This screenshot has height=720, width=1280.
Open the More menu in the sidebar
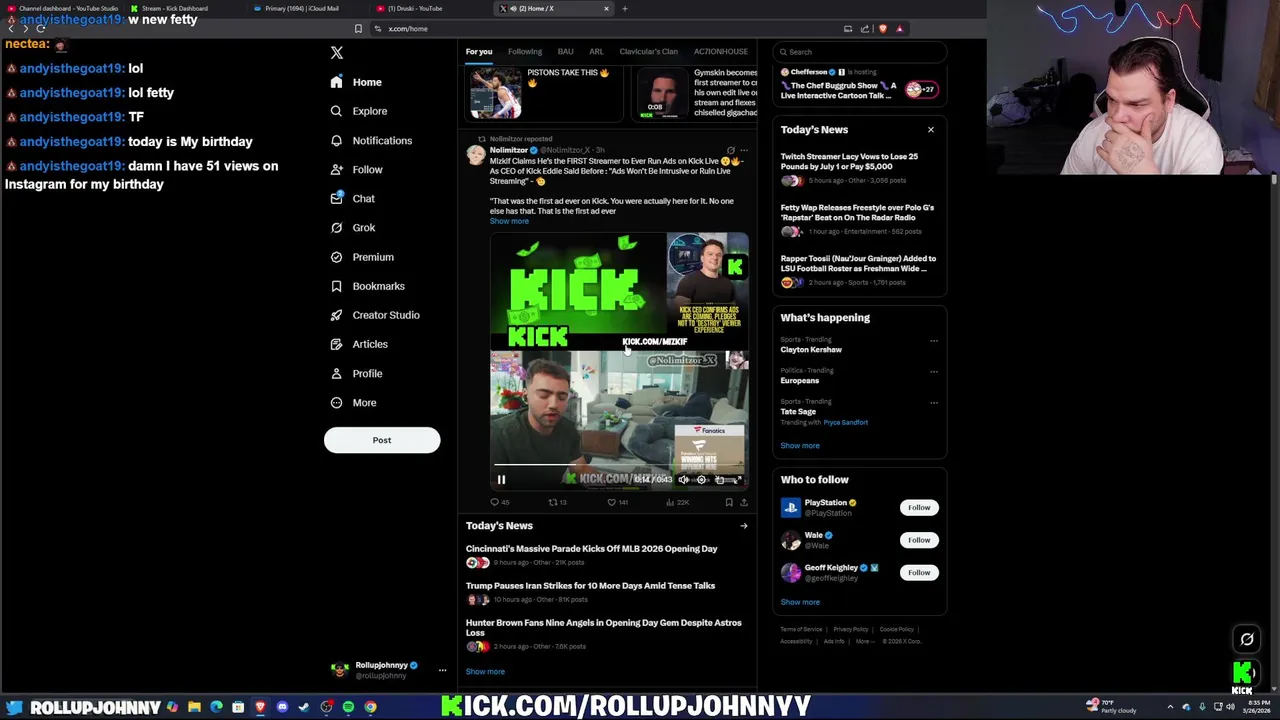[x=353, y=403]
